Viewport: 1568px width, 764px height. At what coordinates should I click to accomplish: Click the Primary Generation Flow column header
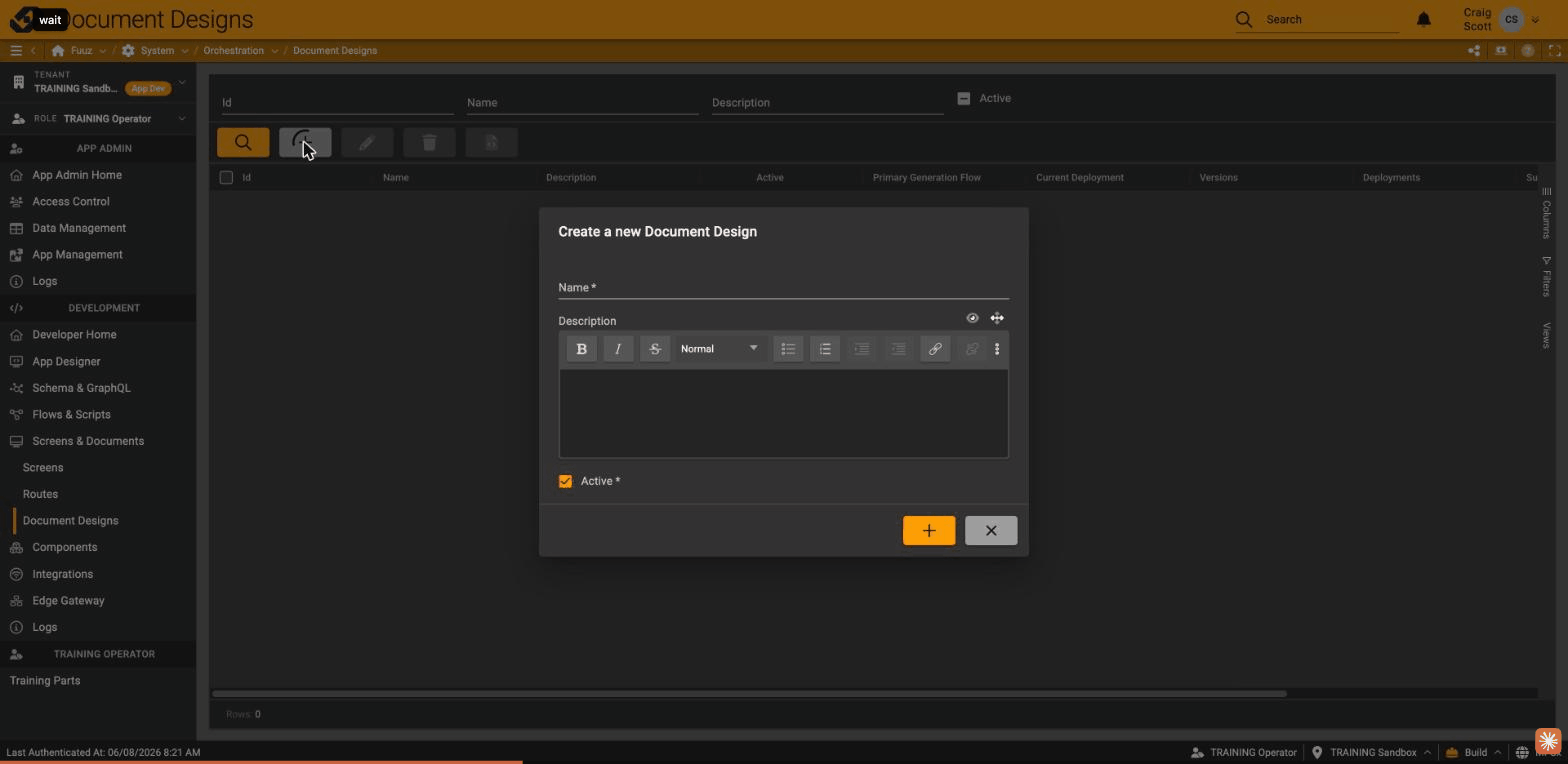pyautogui.click(x=926, y=177)
